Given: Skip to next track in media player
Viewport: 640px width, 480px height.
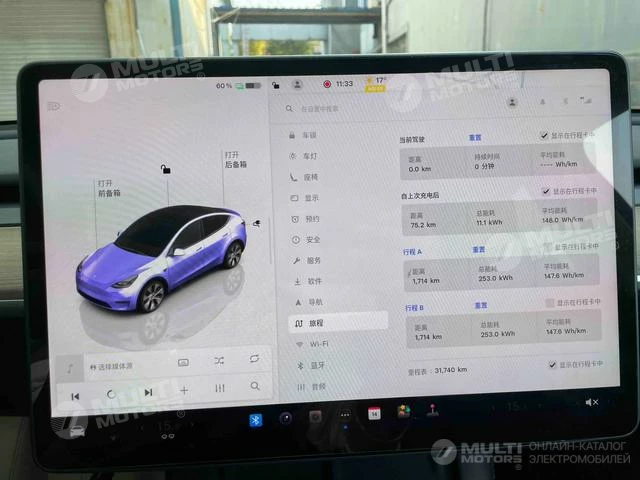Looking at the screenshot, I should click(148, 392).
